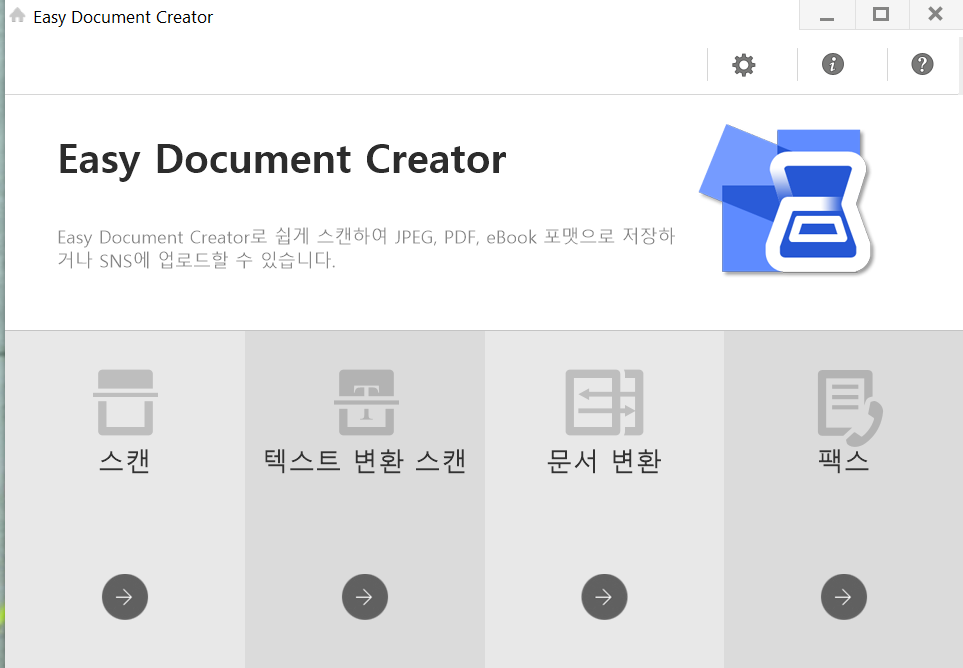Maximize the Easy Document Creator window
The width and height of the screenshot is (963, 668).
[x=881, y=15]
